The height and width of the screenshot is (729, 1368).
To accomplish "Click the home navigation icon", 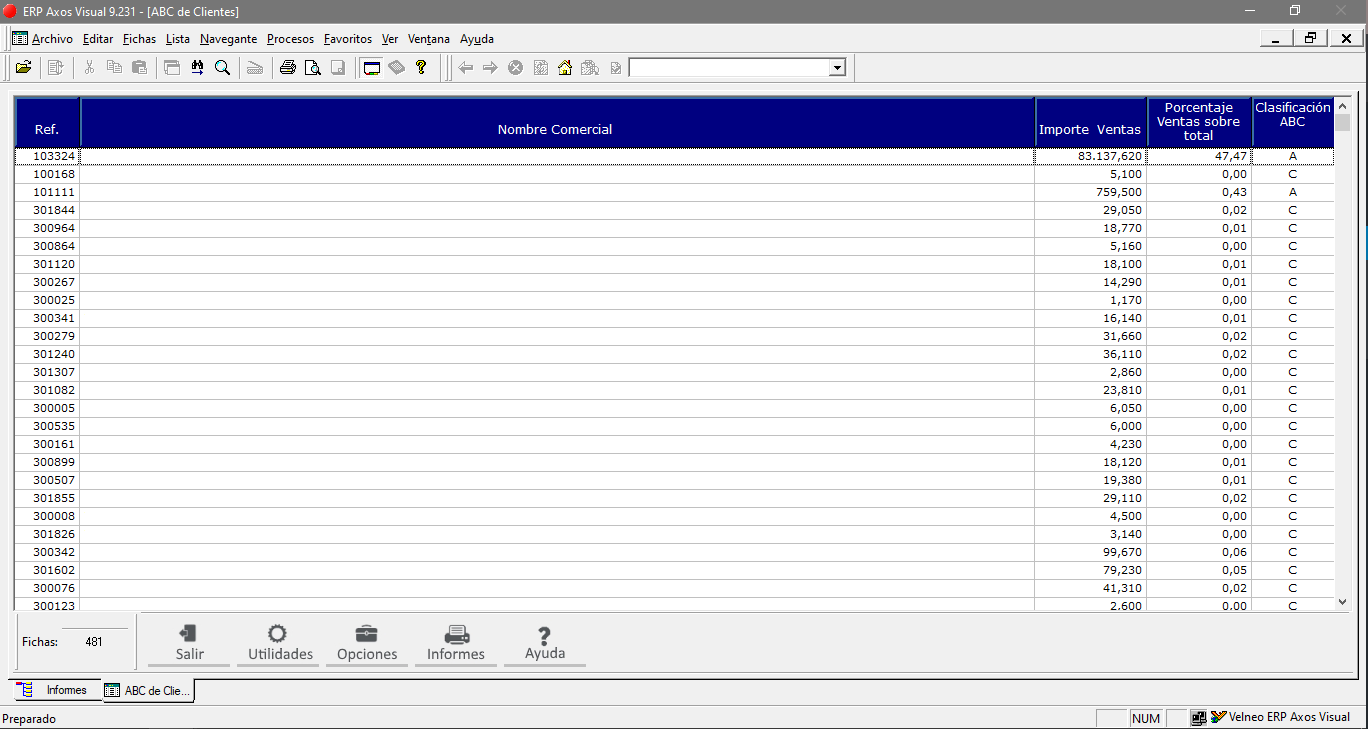I will coord(565,68).
